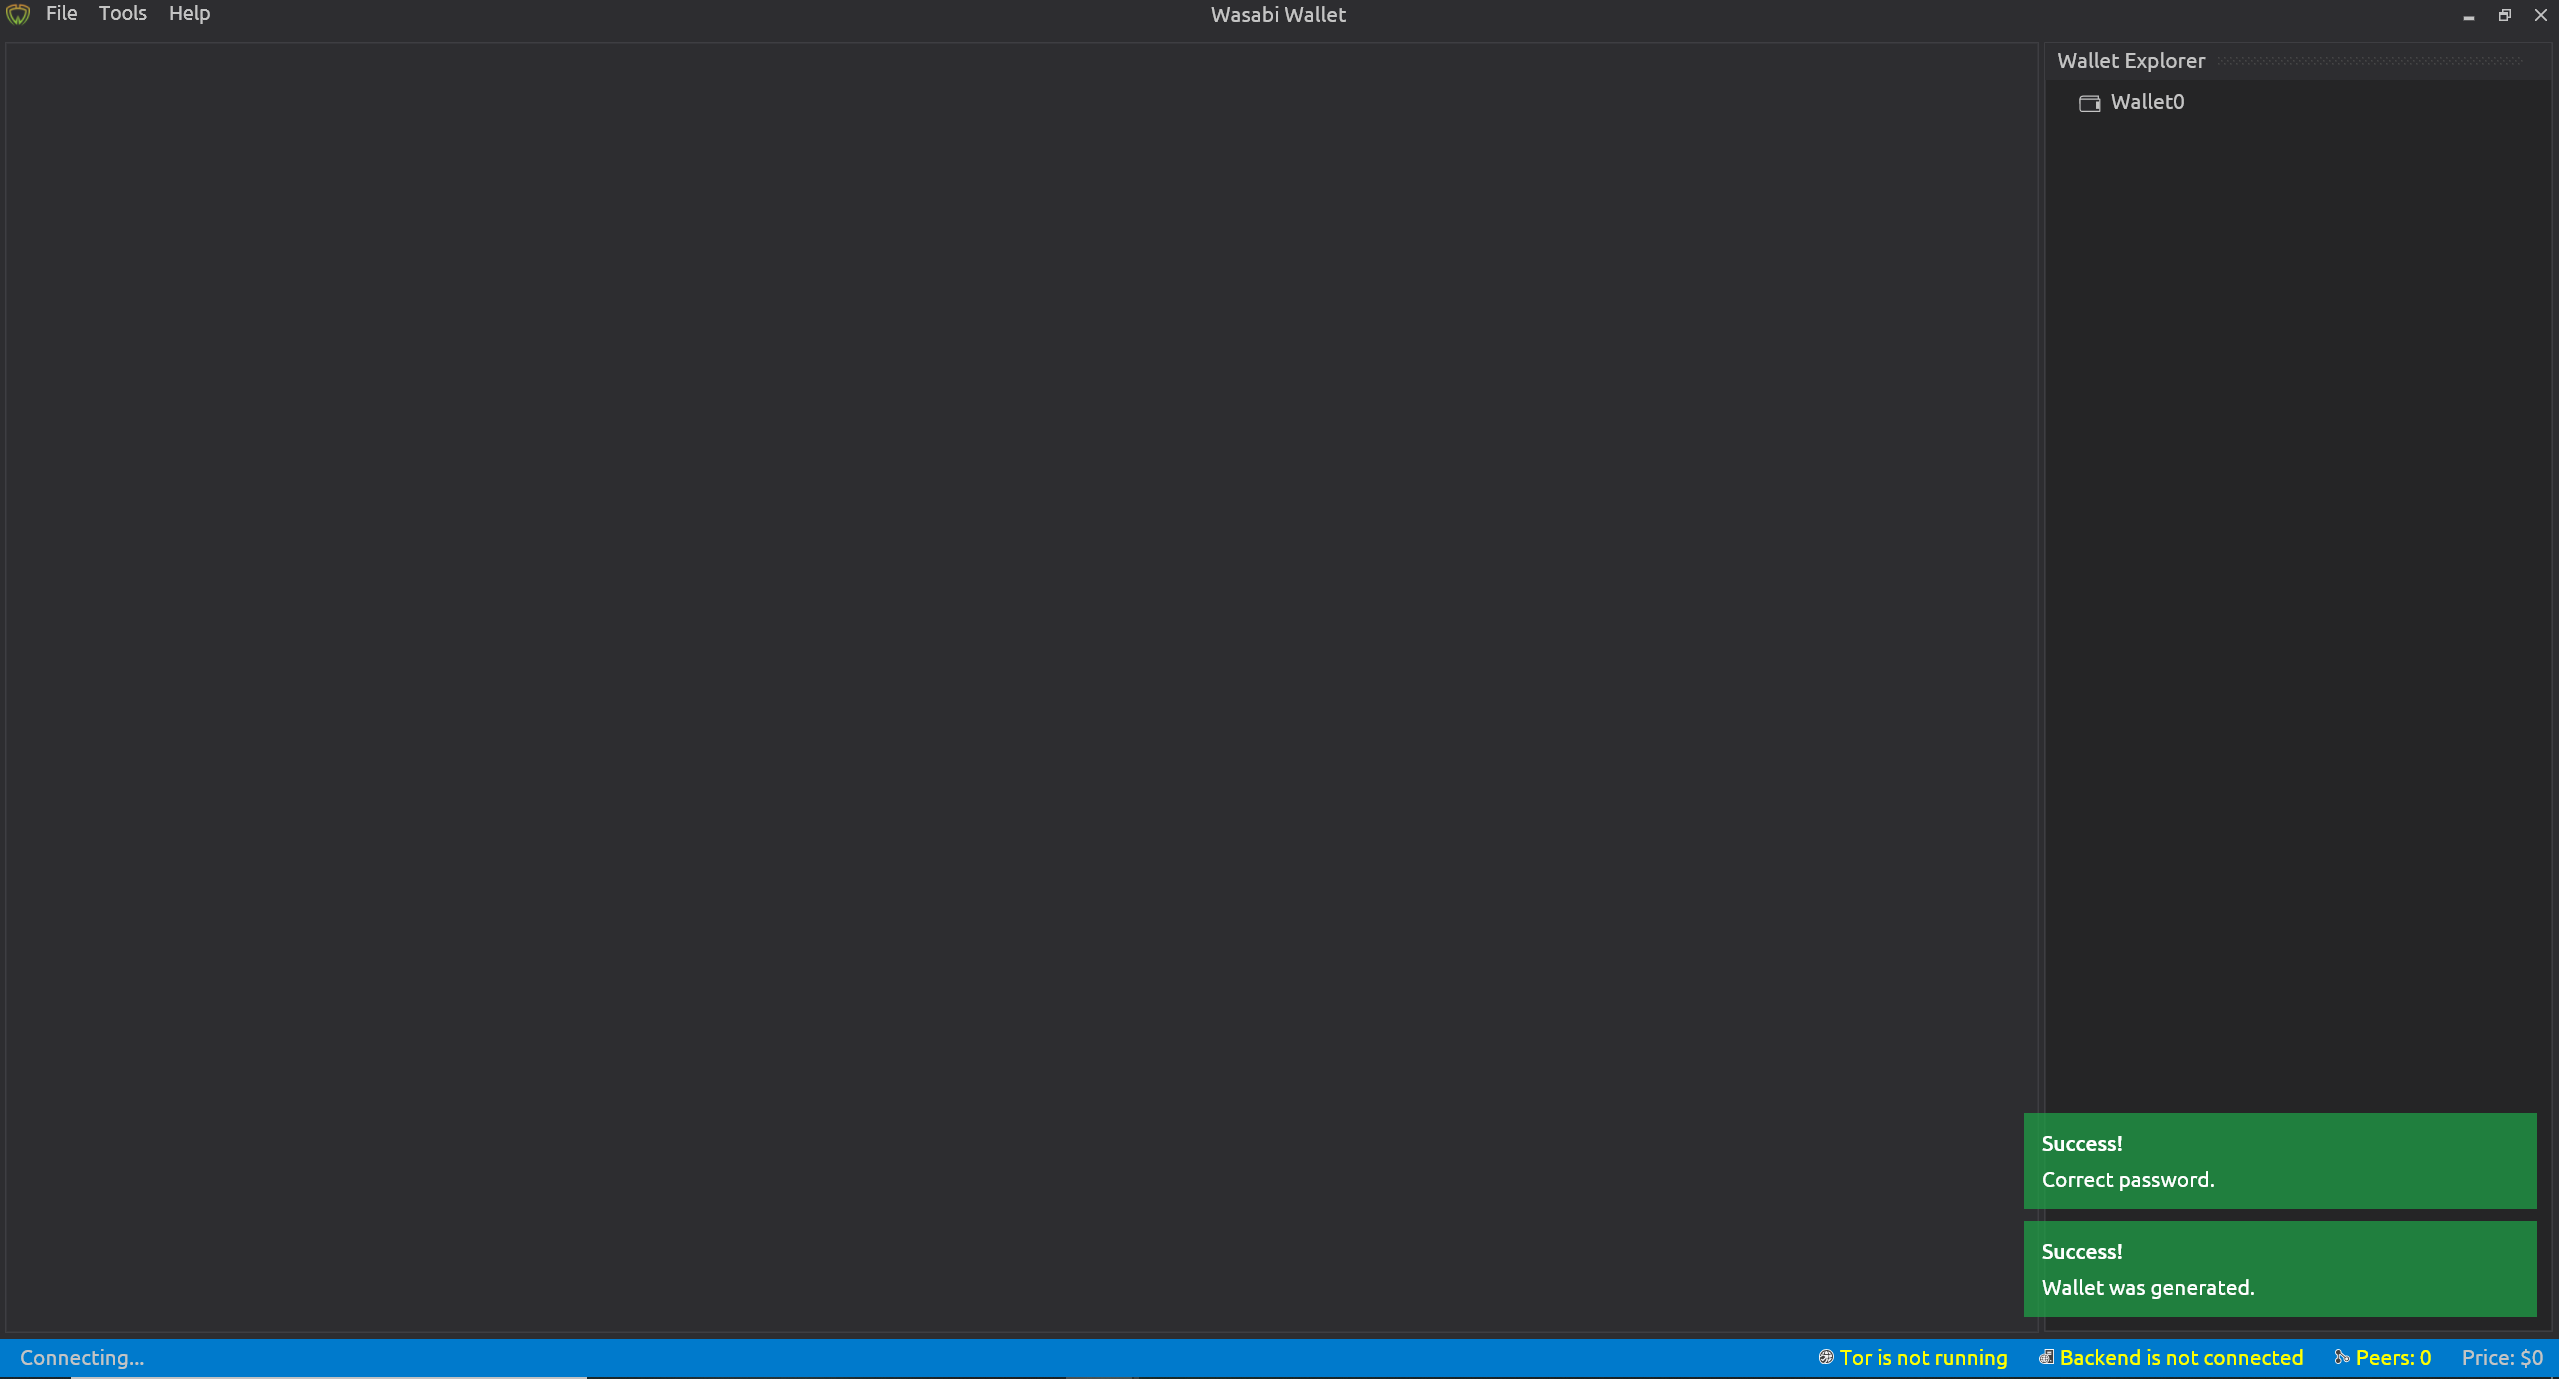2559x1379 pixels.
Task: Open the Tools menu
Action: tap(122, 14)
